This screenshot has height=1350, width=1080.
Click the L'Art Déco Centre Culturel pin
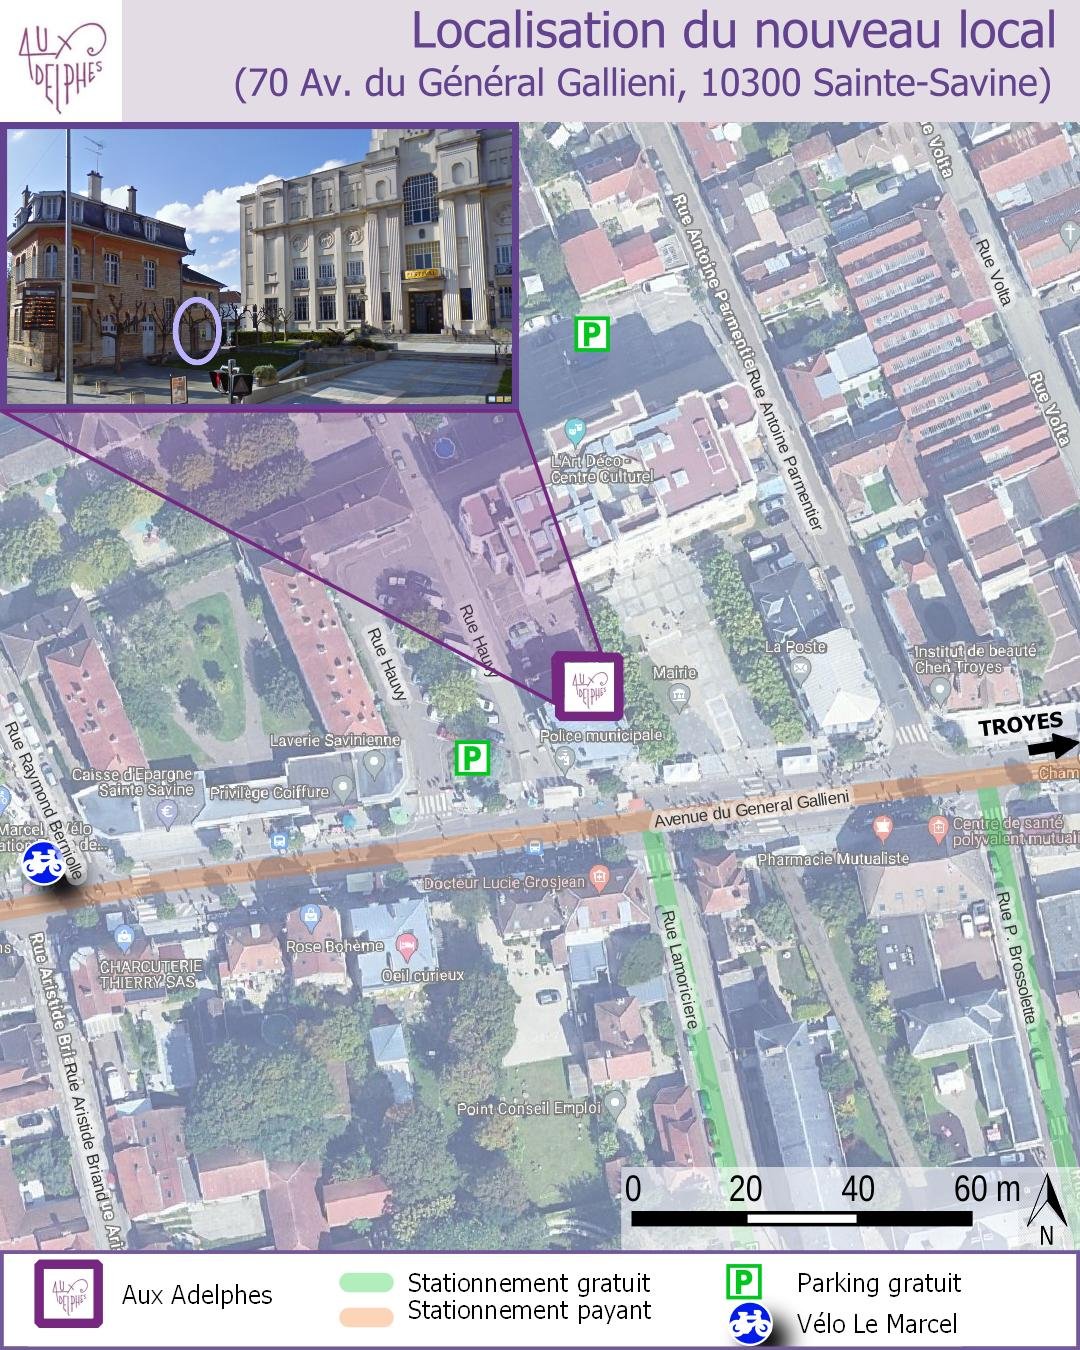point(575,433)
